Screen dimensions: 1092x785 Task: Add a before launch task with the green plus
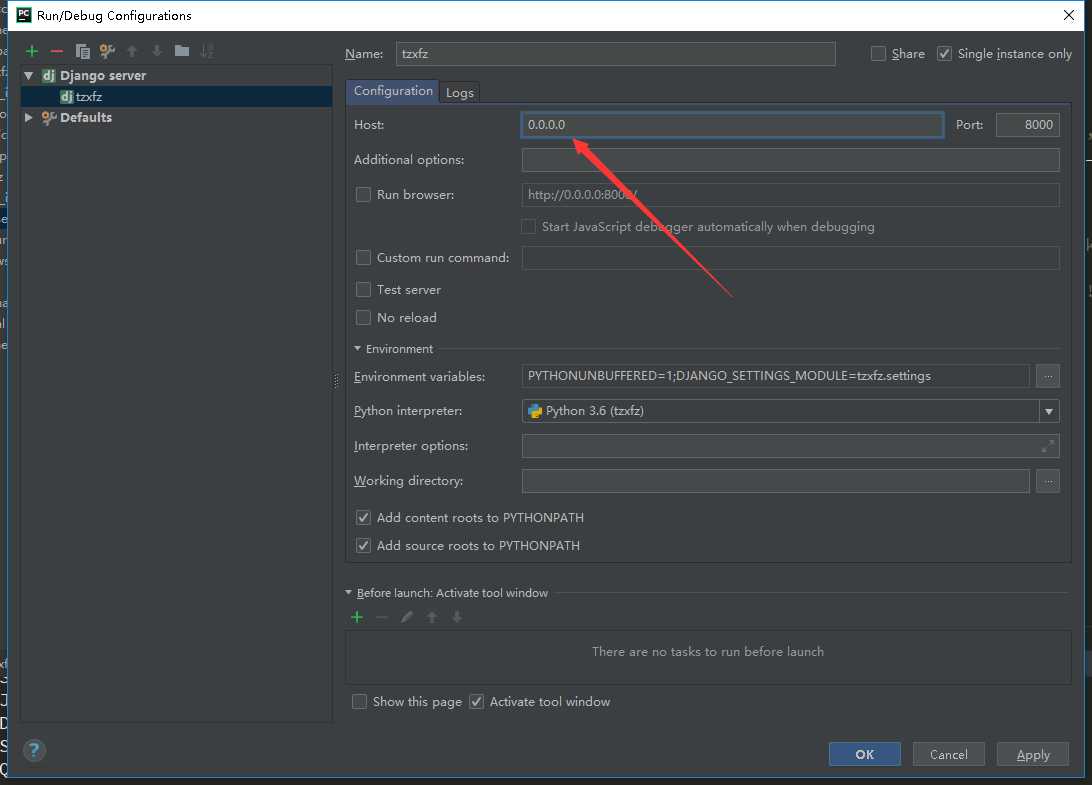[x=357, y=617]
